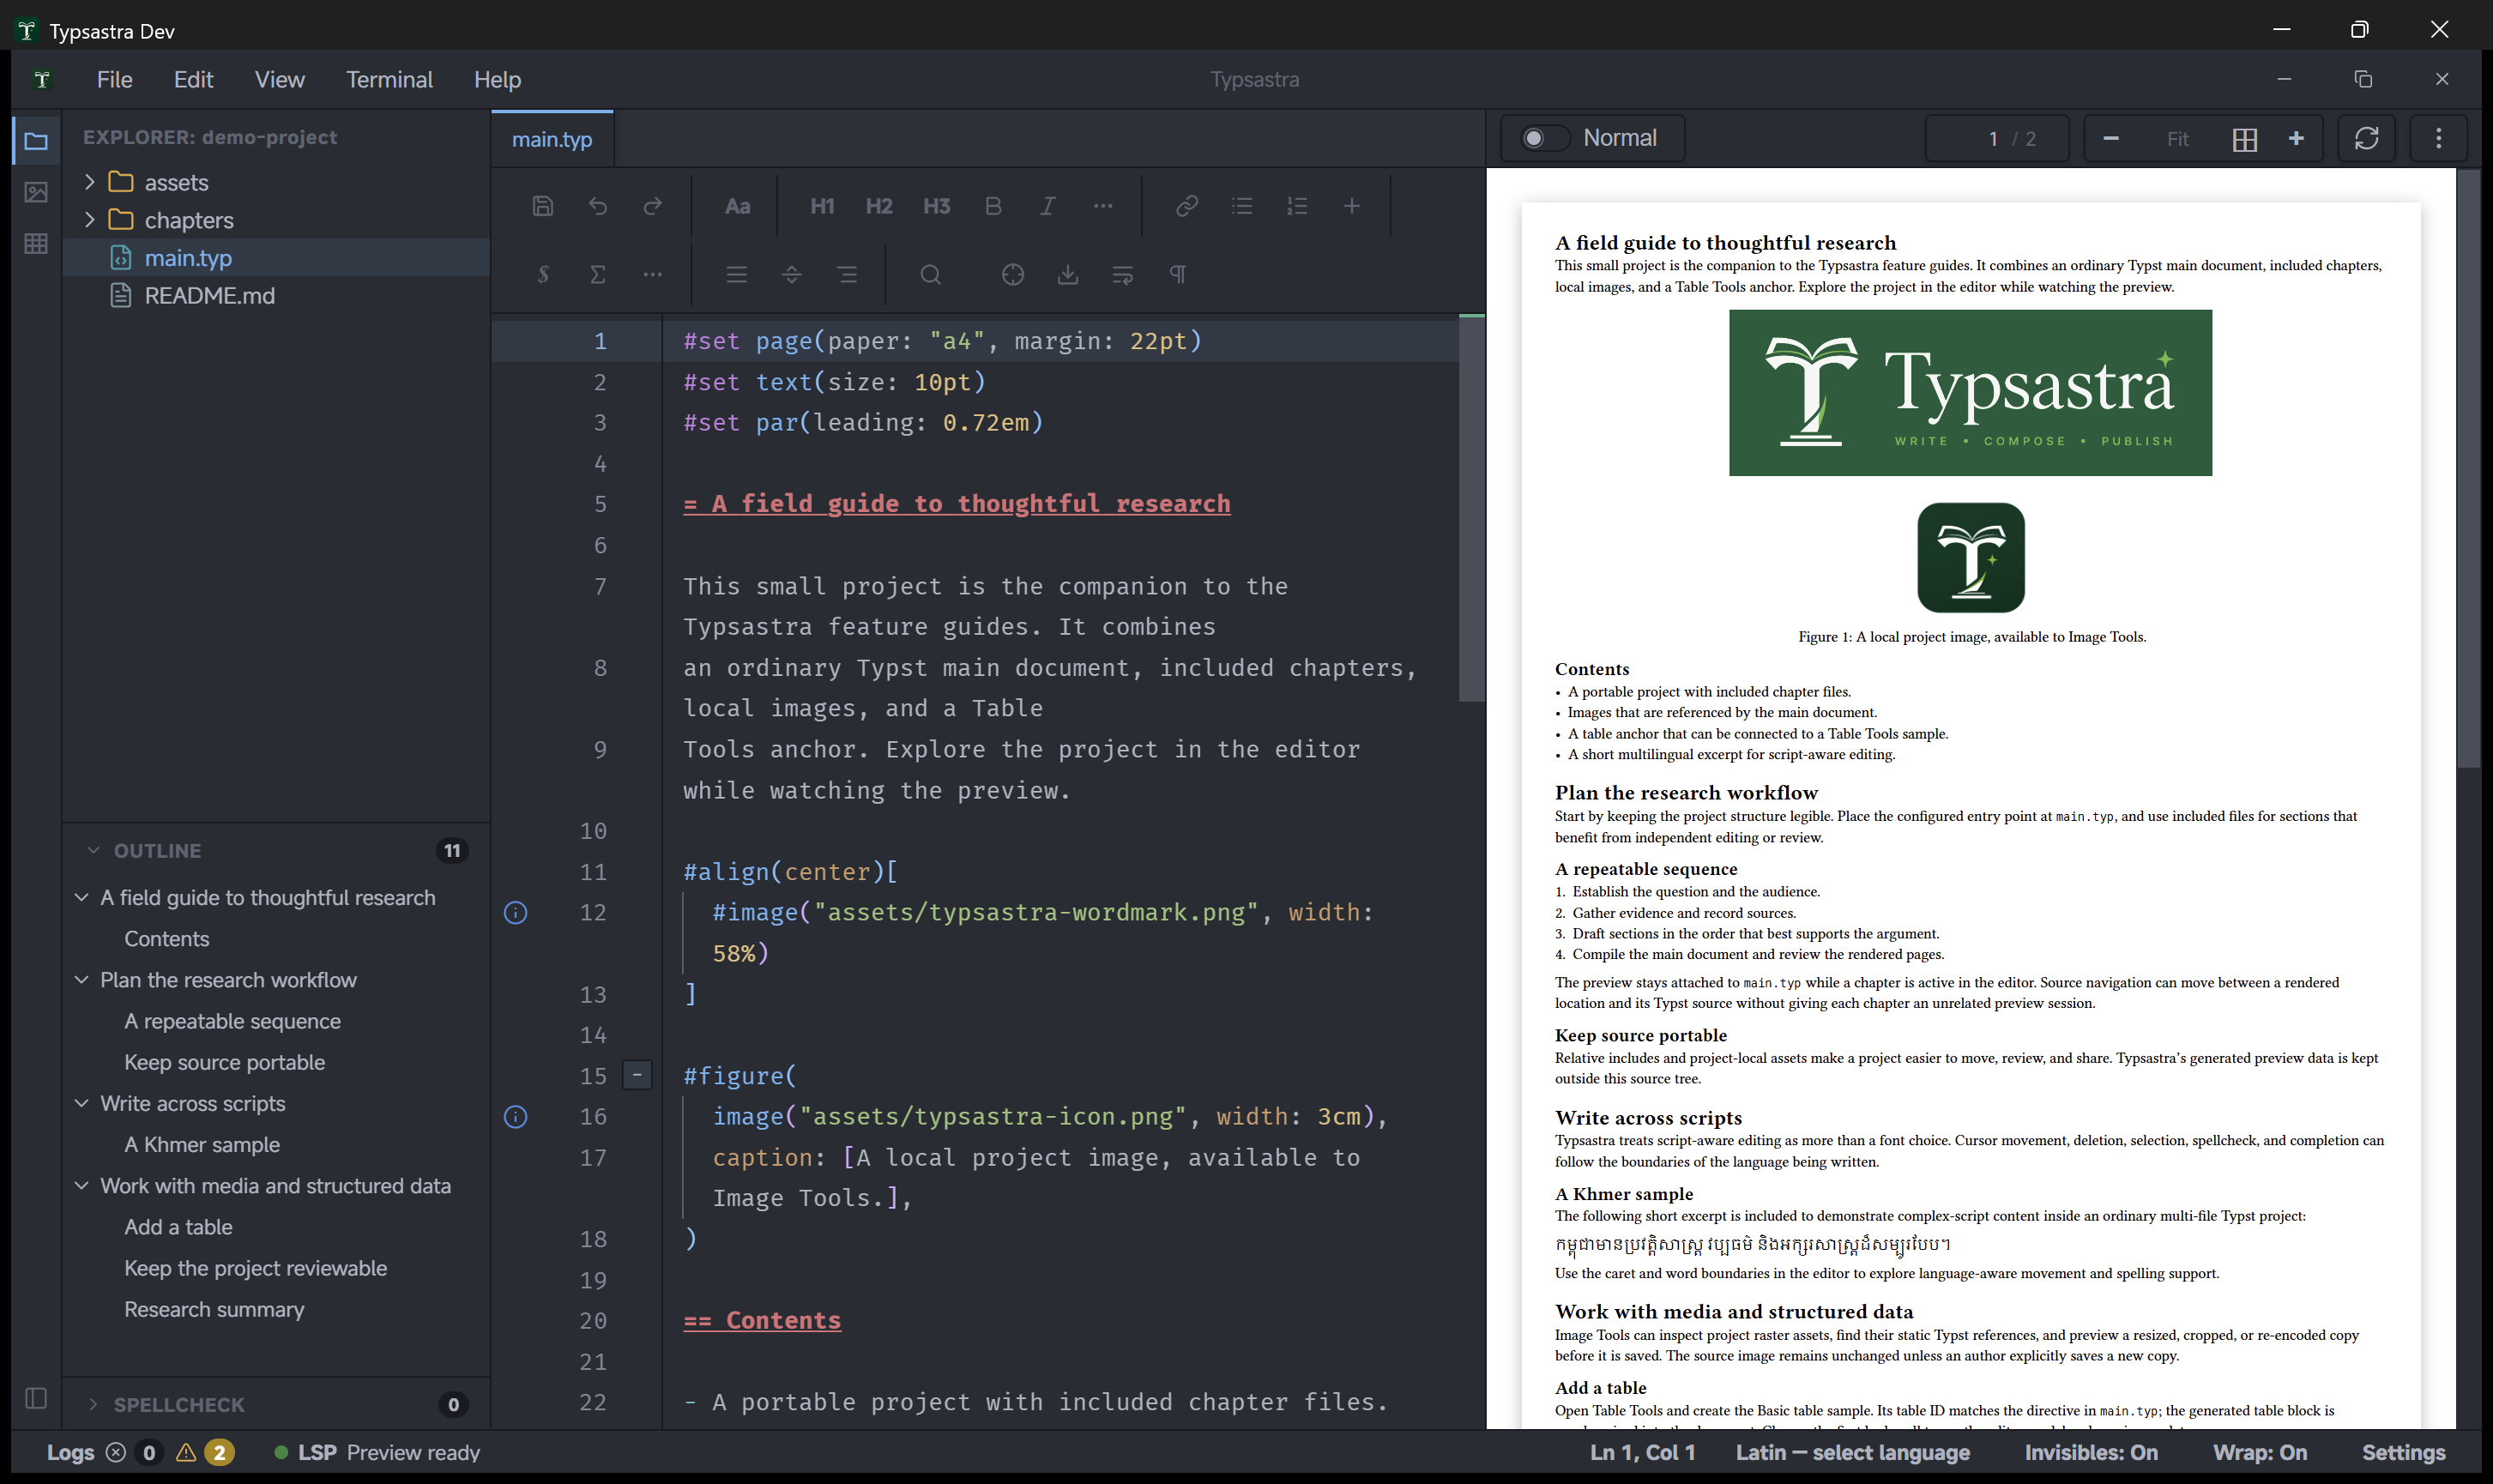Open more formatting options beside Italic
Image resolution: width=2493 pixels, height=1484 pixels.
point(1103,206)
